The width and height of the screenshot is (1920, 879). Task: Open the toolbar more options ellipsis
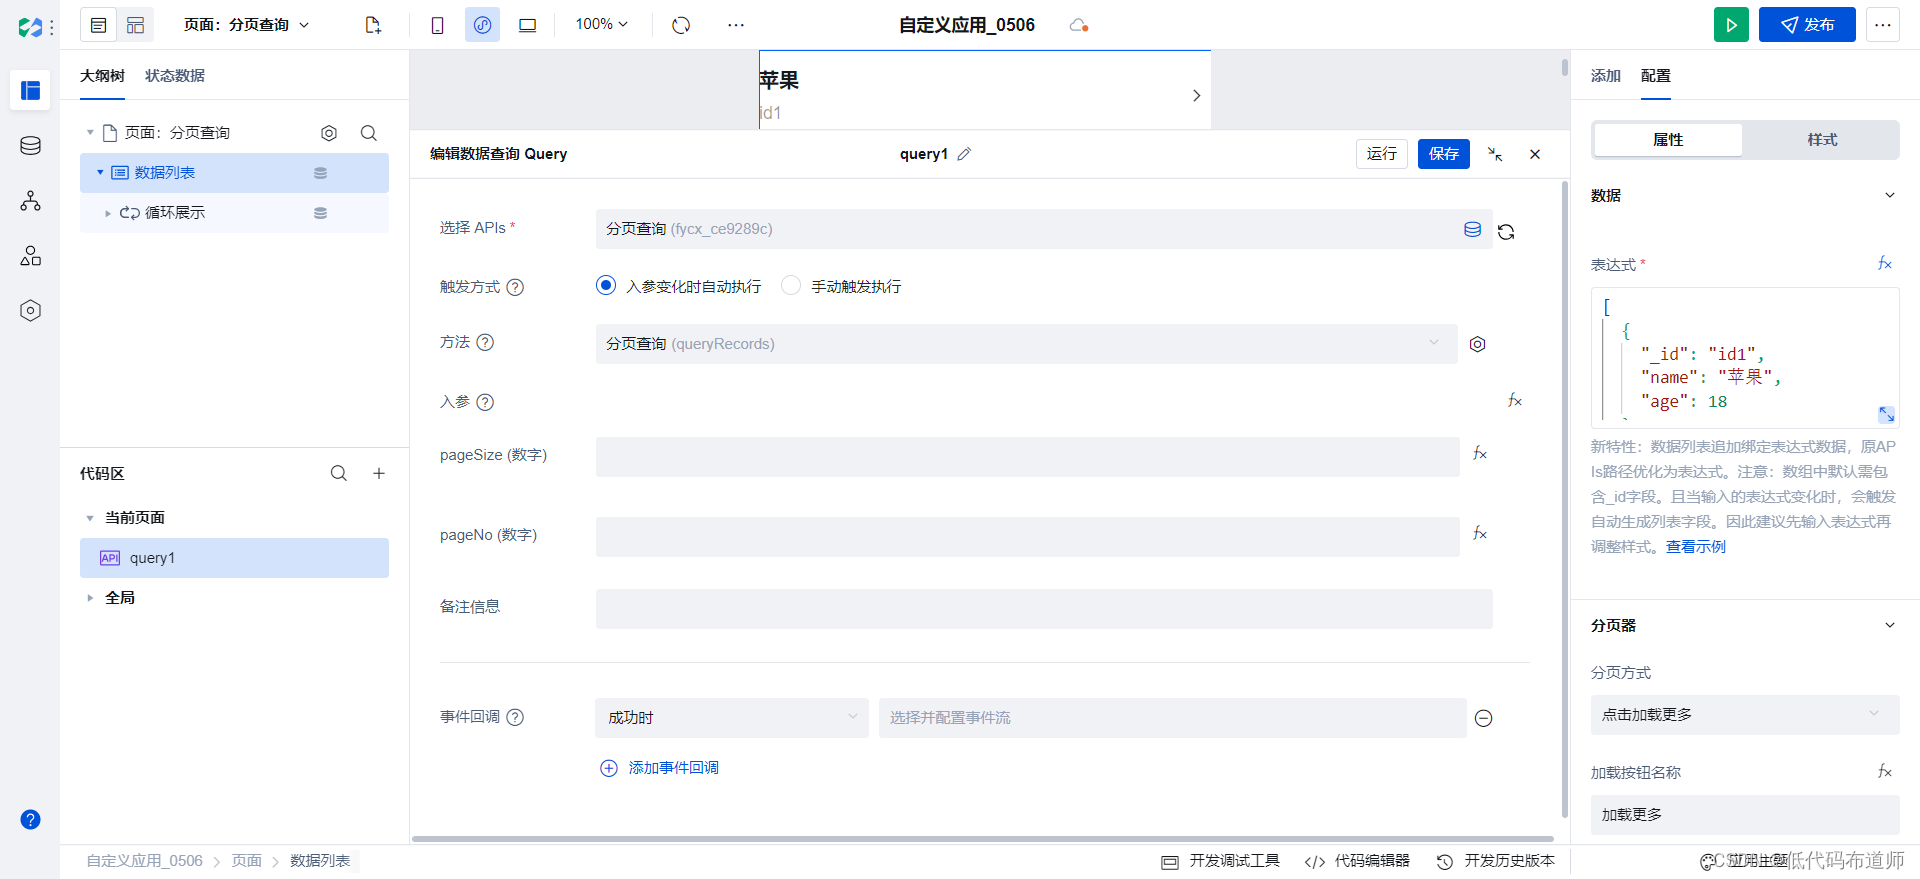click(736, 25)
